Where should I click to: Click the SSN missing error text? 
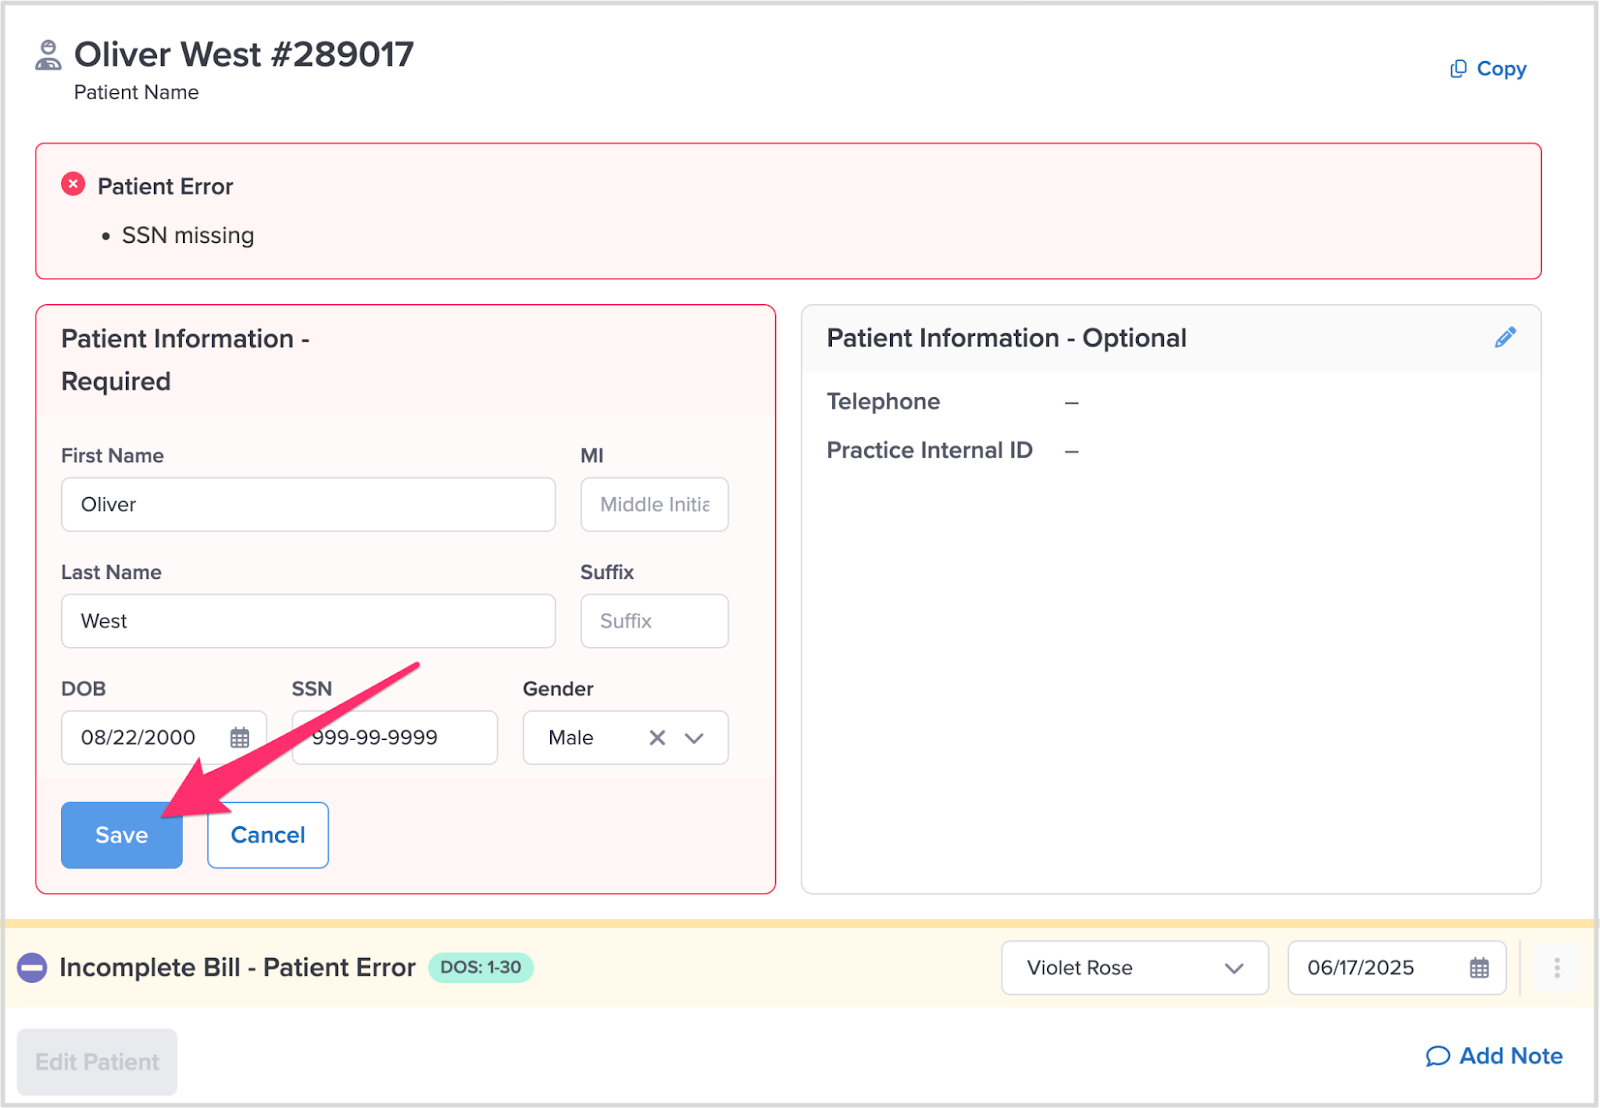click(188, 236)
